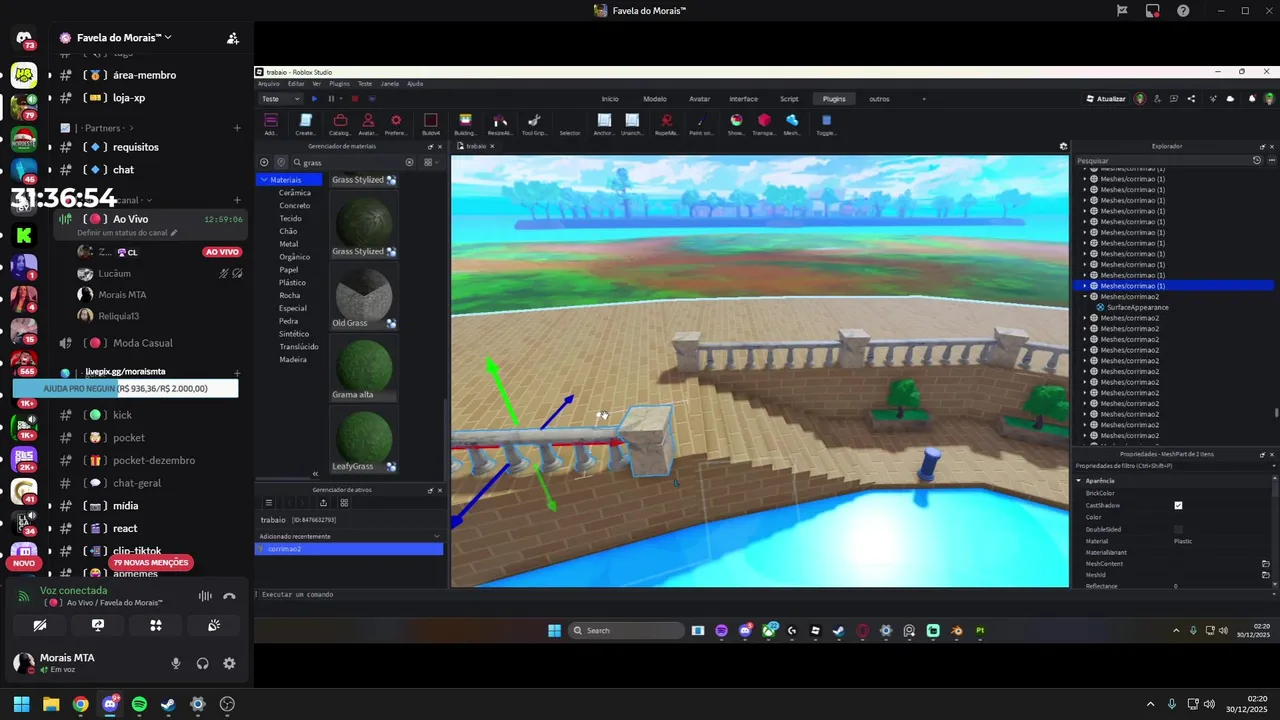1280x720 pixels.
Task: Click the Explorer Pesquisar search field
Action: [1162, 160]
